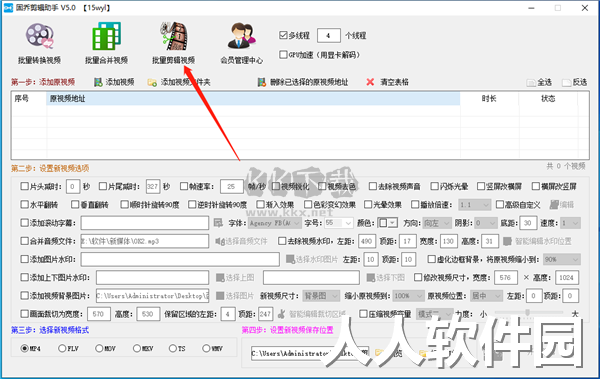Select the WMV format radio button
Image resolution: width=600 pixels, height=379 pixels.
click(206, 348)
